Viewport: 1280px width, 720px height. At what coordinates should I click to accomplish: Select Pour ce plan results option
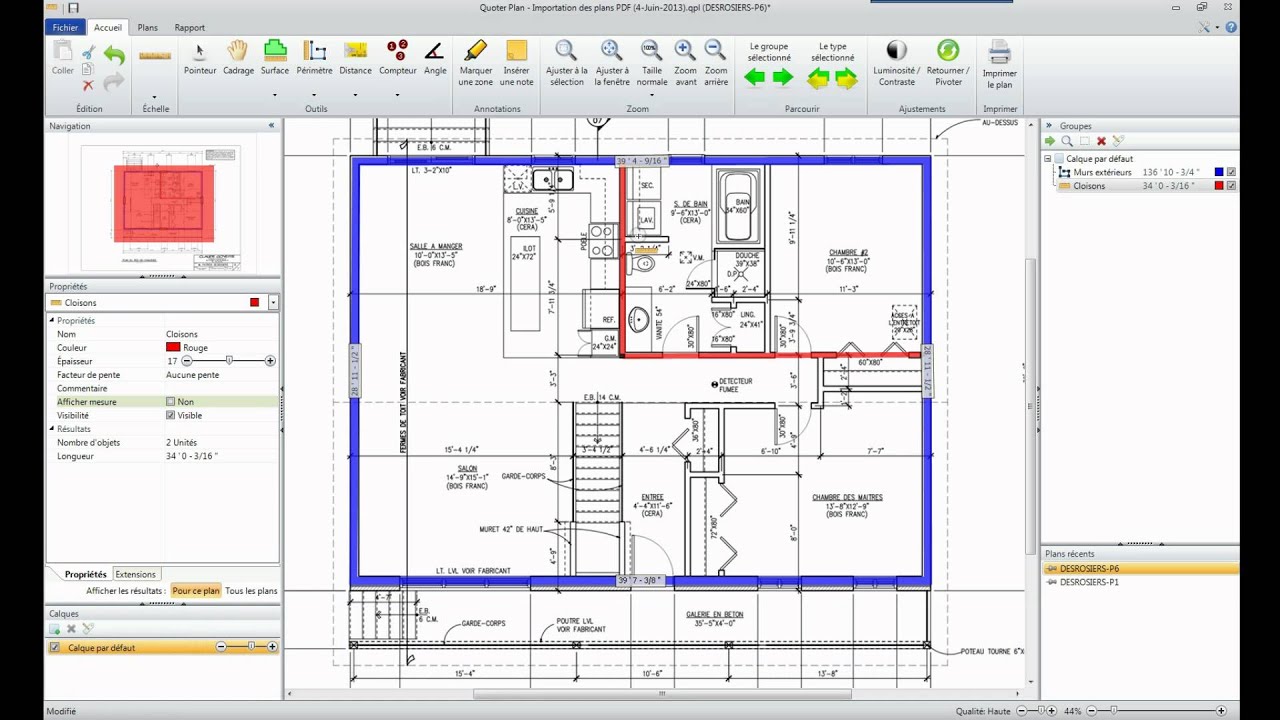pyautogui.click(x=196, y=591)
